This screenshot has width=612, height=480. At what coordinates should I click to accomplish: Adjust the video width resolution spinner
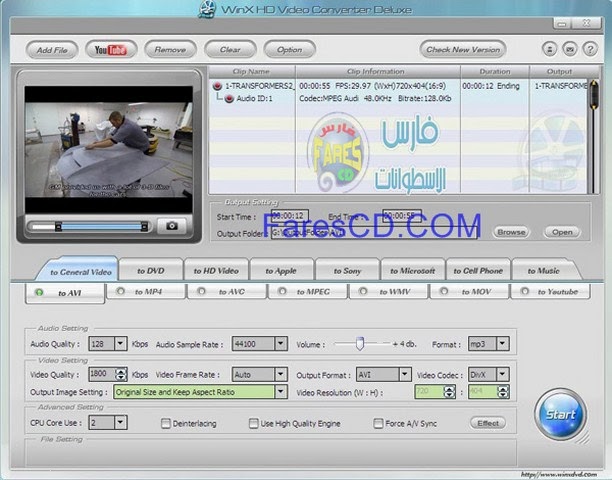[x=450, y=392]
